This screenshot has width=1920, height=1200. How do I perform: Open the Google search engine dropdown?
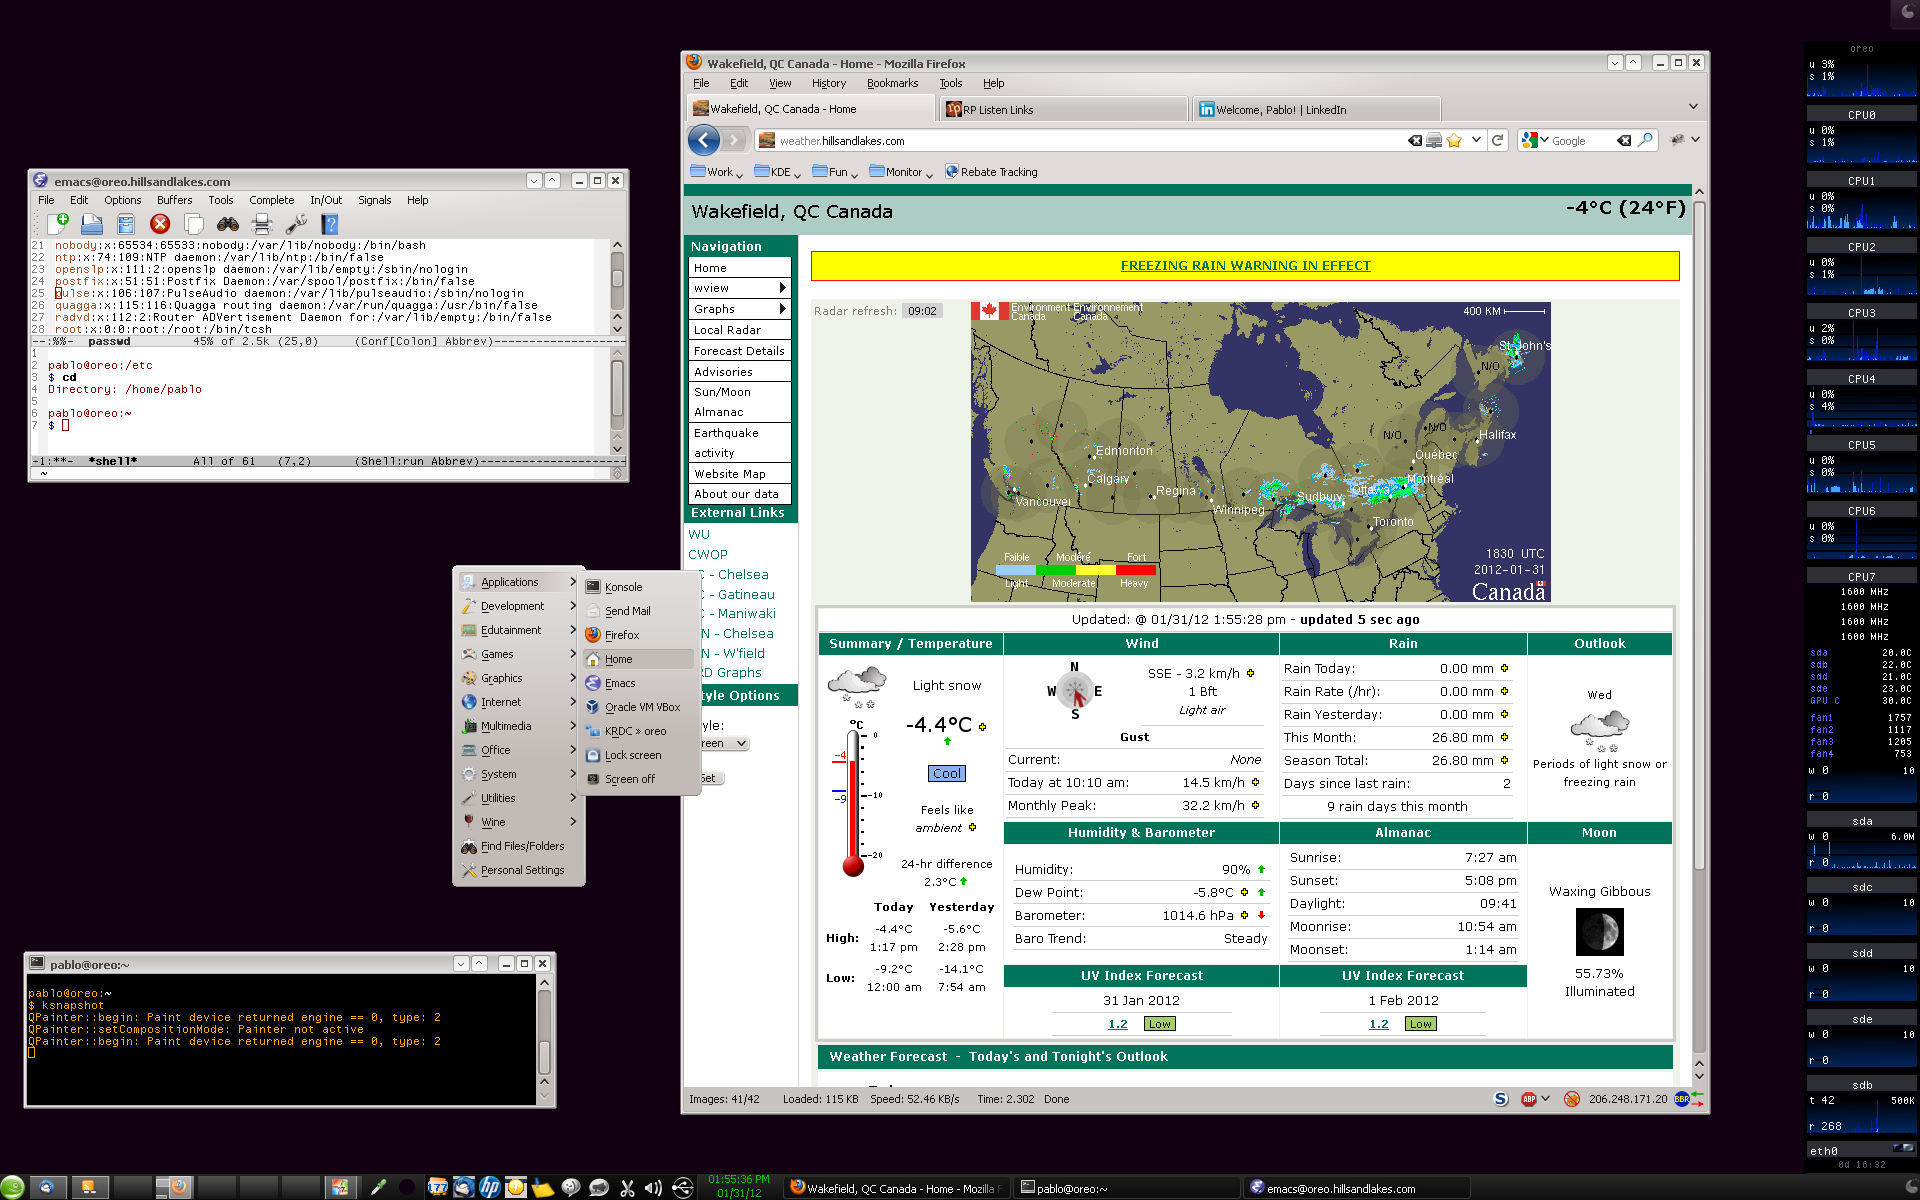point(1535,141)
